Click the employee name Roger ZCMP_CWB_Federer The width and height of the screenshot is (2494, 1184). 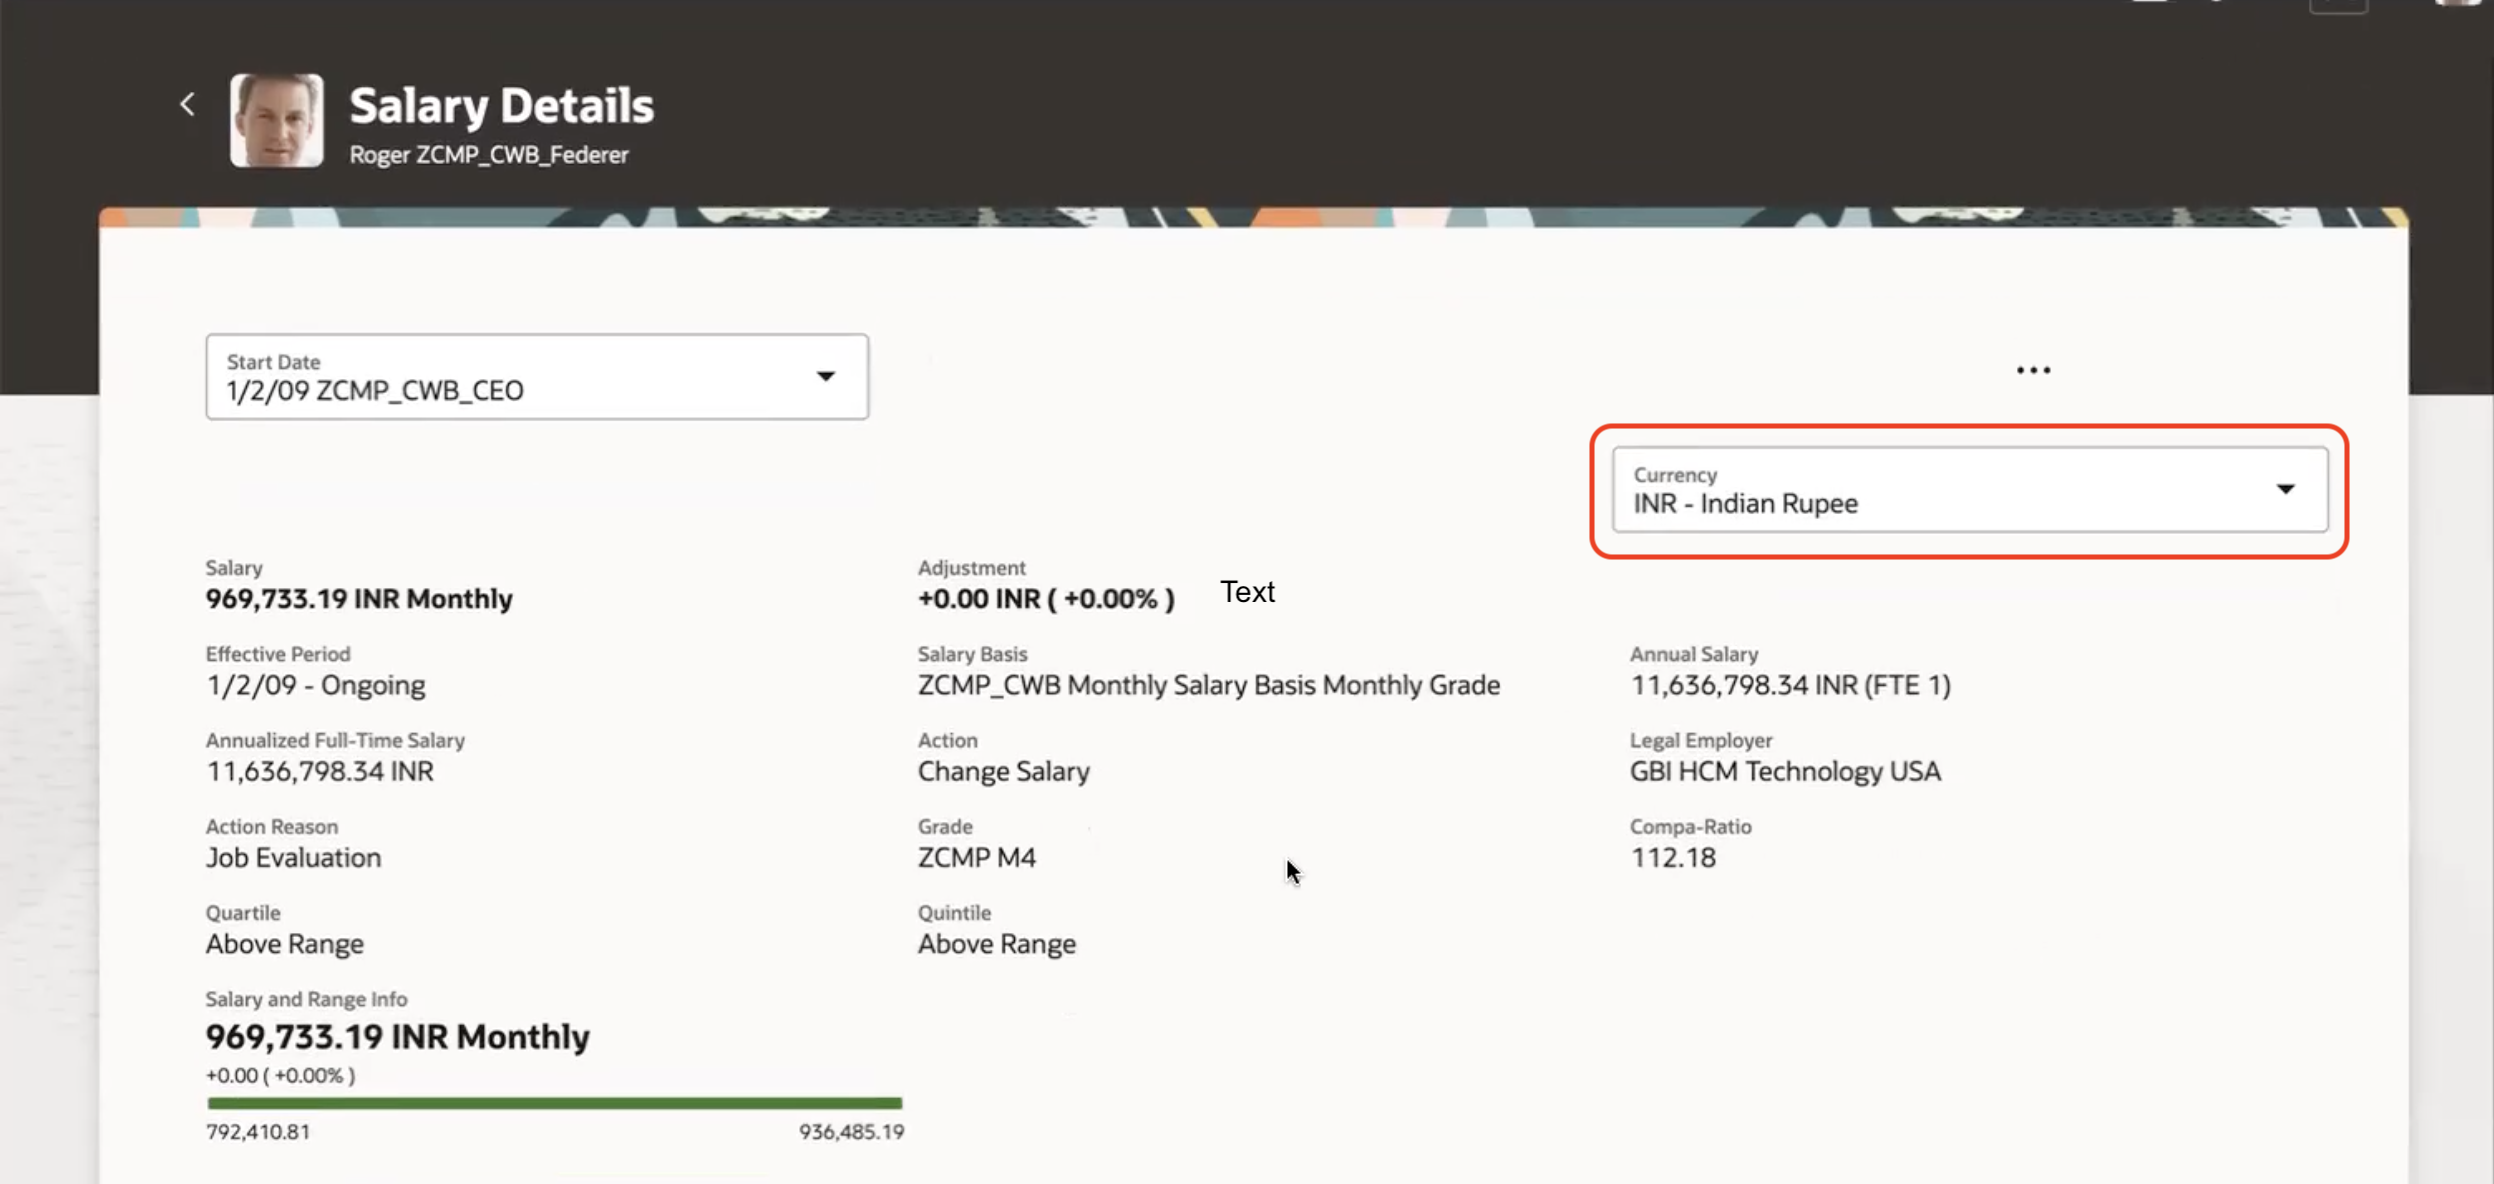(489, 155)
